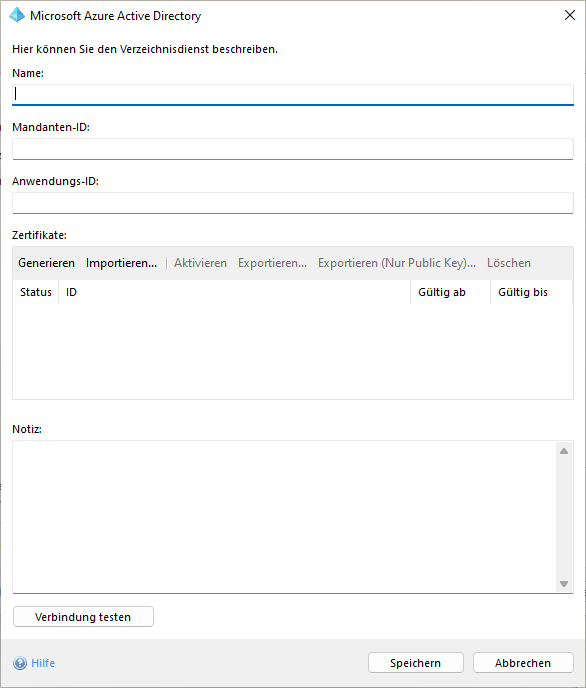Close the dialog with the X button
This screenshot has height=688, width=586.
coord(570,15)
